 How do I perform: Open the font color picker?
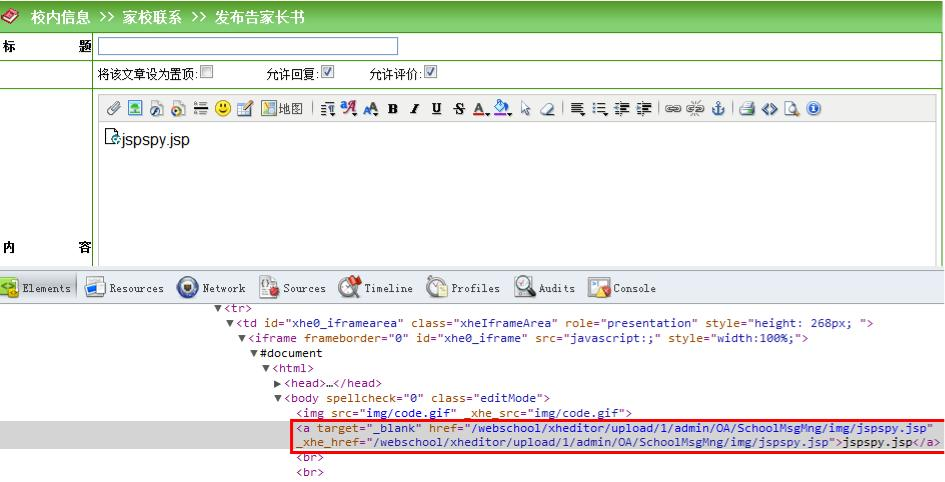(480, 108)
